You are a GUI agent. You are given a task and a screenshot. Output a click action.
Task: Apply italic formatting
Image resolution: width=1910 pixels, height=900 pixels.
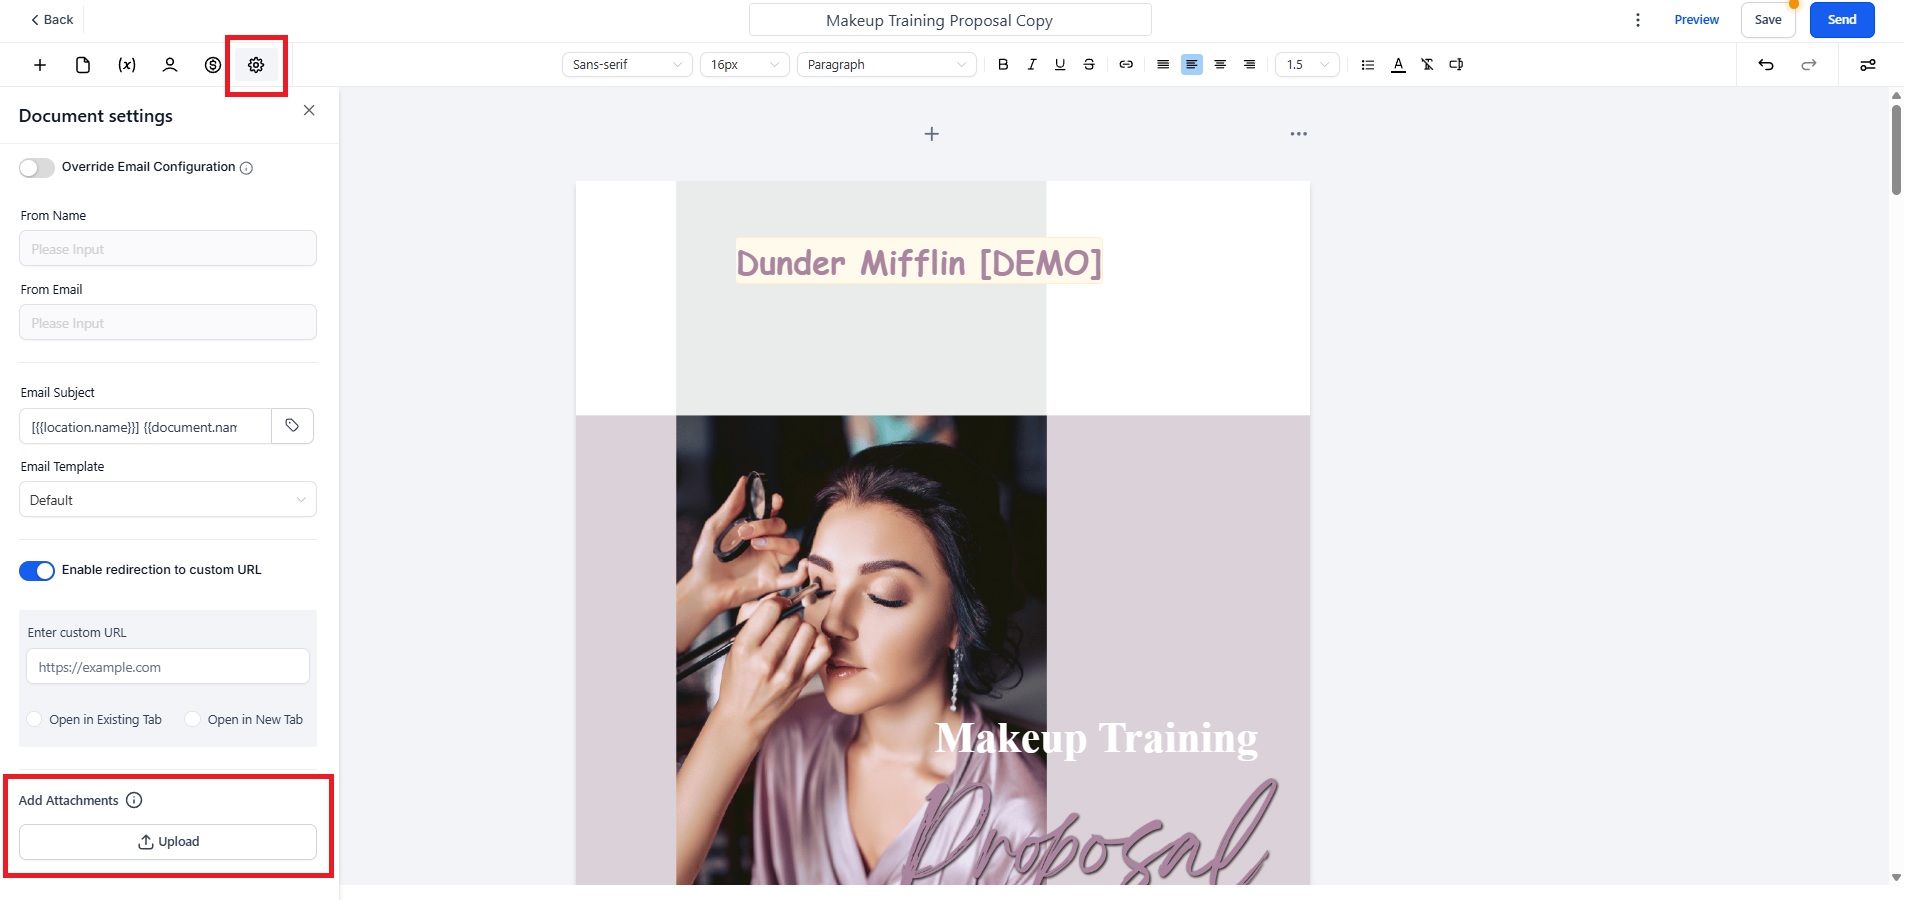tap(1032, 64)
